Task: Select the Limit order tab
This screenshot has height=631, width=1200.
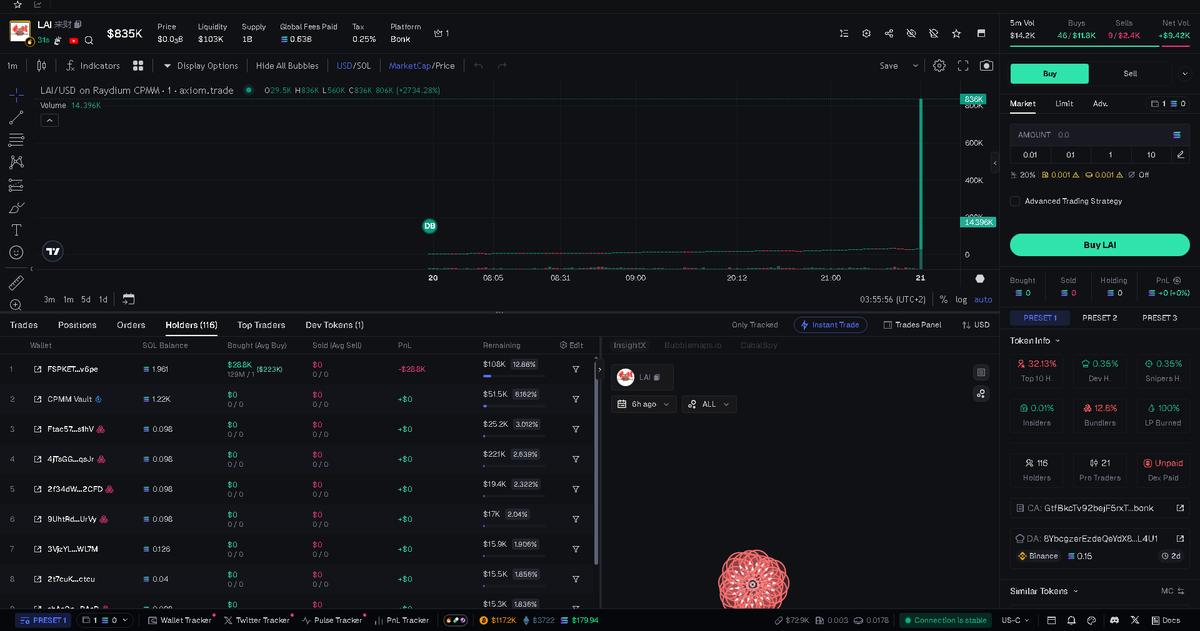Action: pos(1064,103)
